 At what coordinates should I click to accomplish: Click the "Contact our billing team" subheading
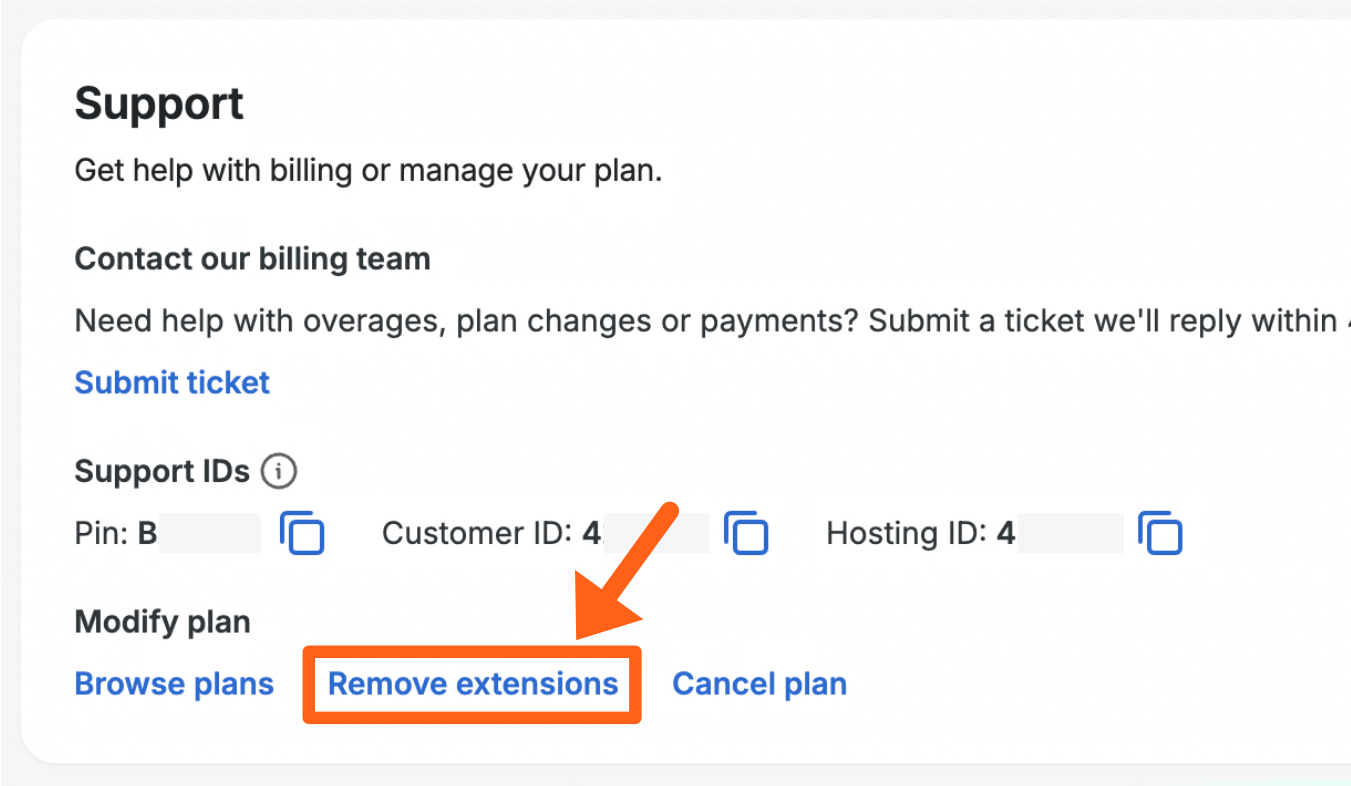pyautogui.click(x=252, y=259)
